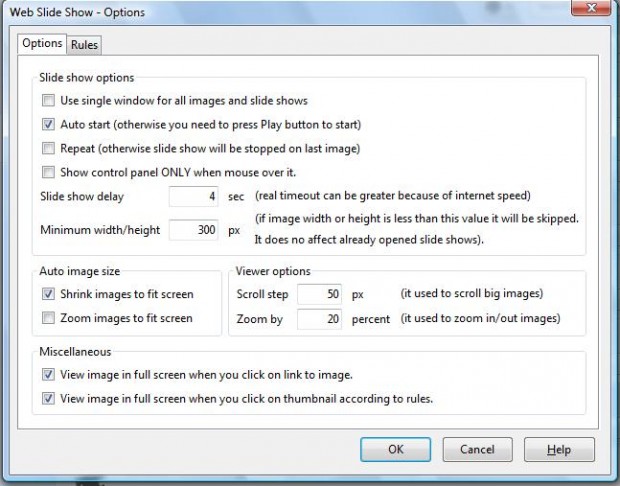The image size is (620, 486).
Task: Click the Minimum width/height field
Action: point(193,230)
